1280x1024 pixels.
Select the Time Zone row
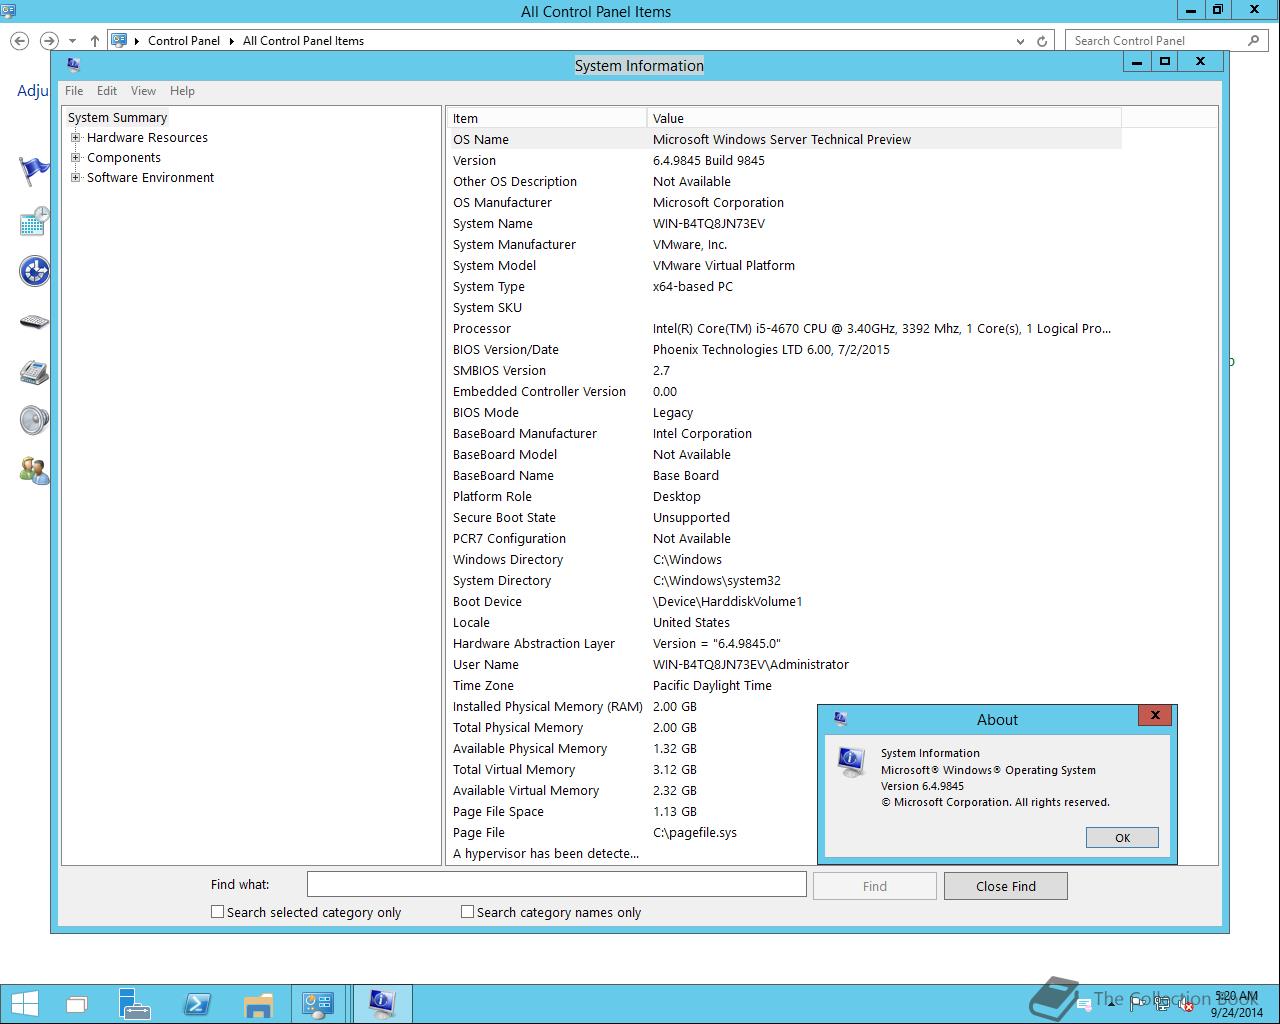pyautogui.click(x=784, y=686)
